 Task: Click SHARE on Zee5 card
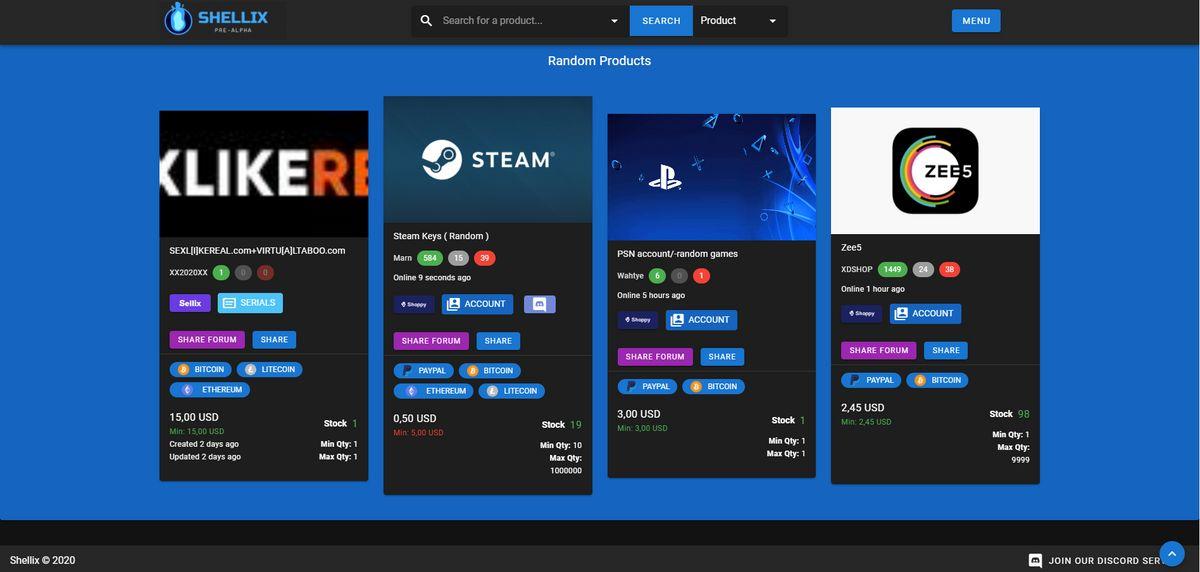coord(946,351)
